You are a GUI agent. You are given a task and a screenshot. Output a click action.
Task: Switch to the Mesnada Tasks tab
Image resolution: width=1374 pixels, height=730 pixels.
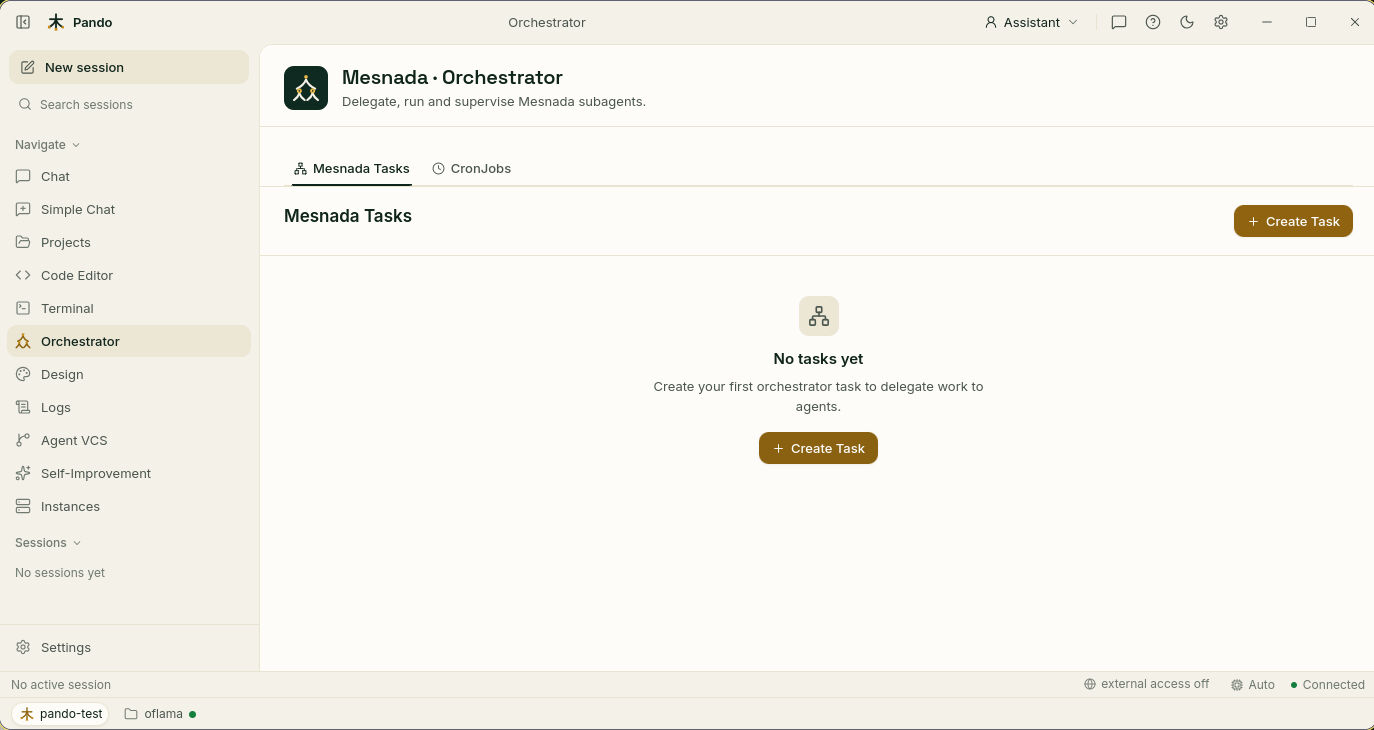(352, 168)
